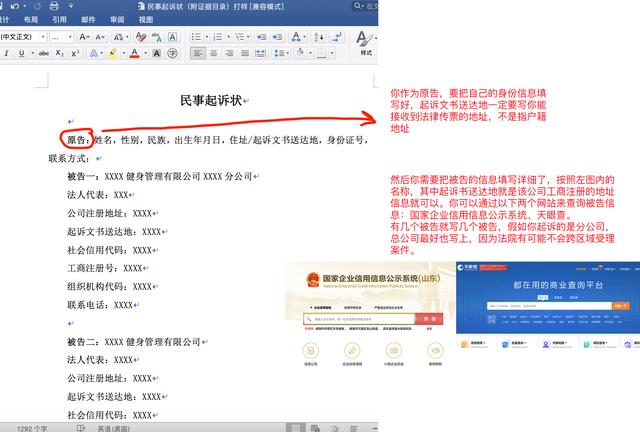The image size is (640, 432).
Task: Select Justify paragraph alignment
Action: [x=244, y=53]
